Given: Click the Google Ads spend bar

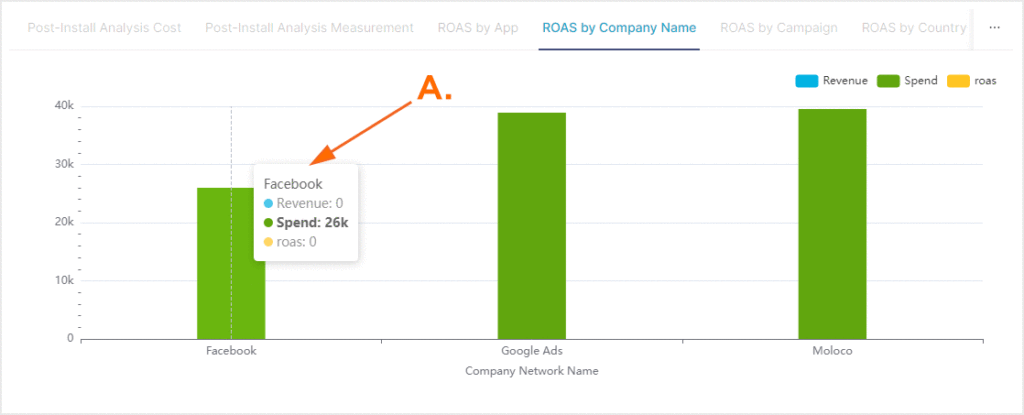Looking at the screenshot, I should coord(532,226).
